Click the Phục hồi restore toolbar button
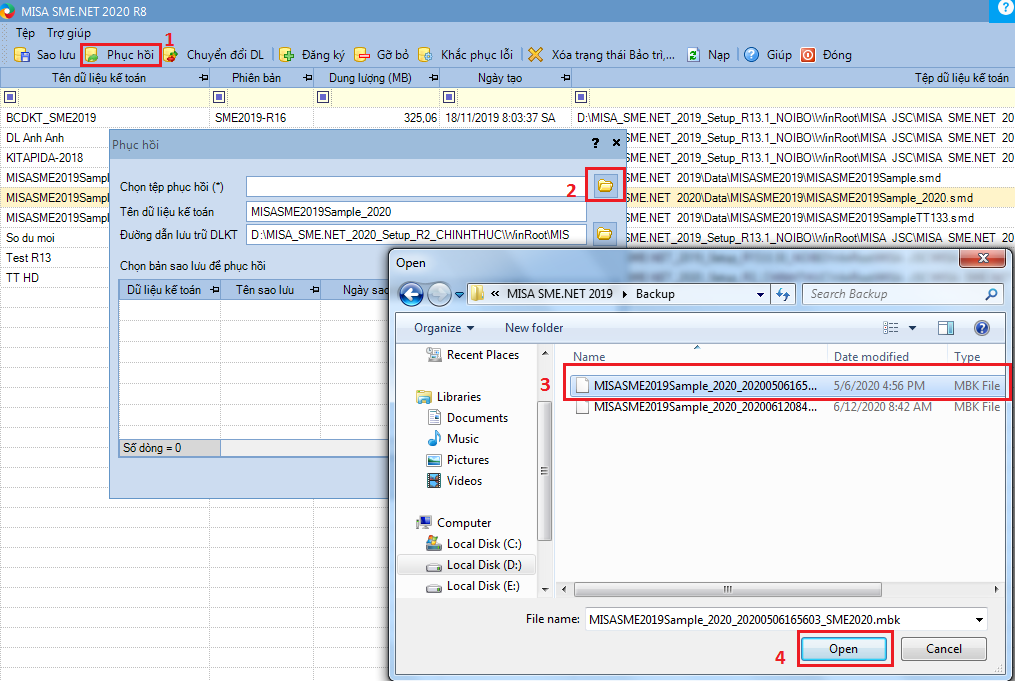 click(121, 55)
